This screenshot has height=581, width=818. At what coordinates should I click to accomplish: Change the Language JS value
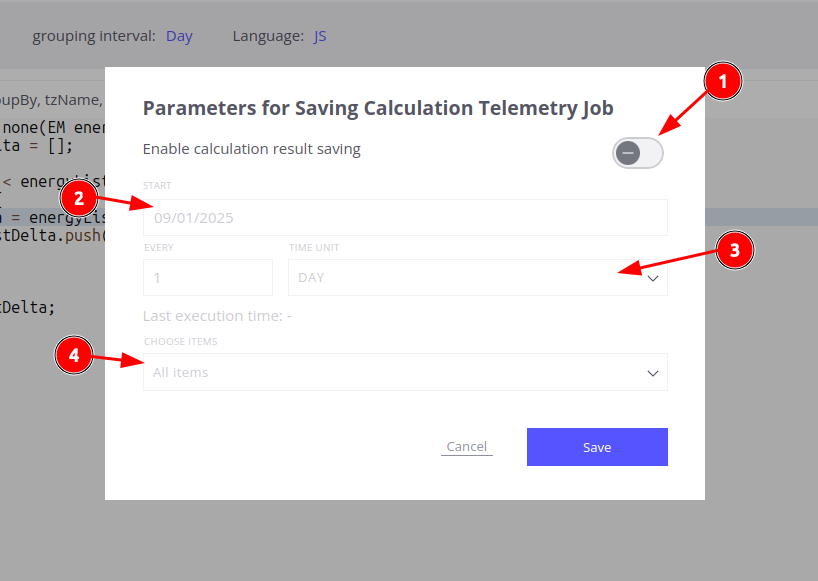click(320, 36)
